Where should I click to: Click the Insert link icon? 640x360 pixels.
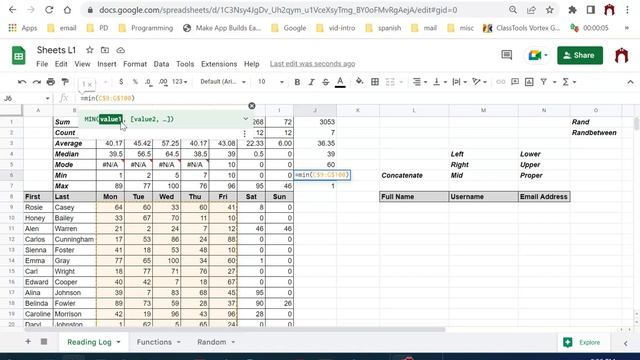tap(500, 82)
